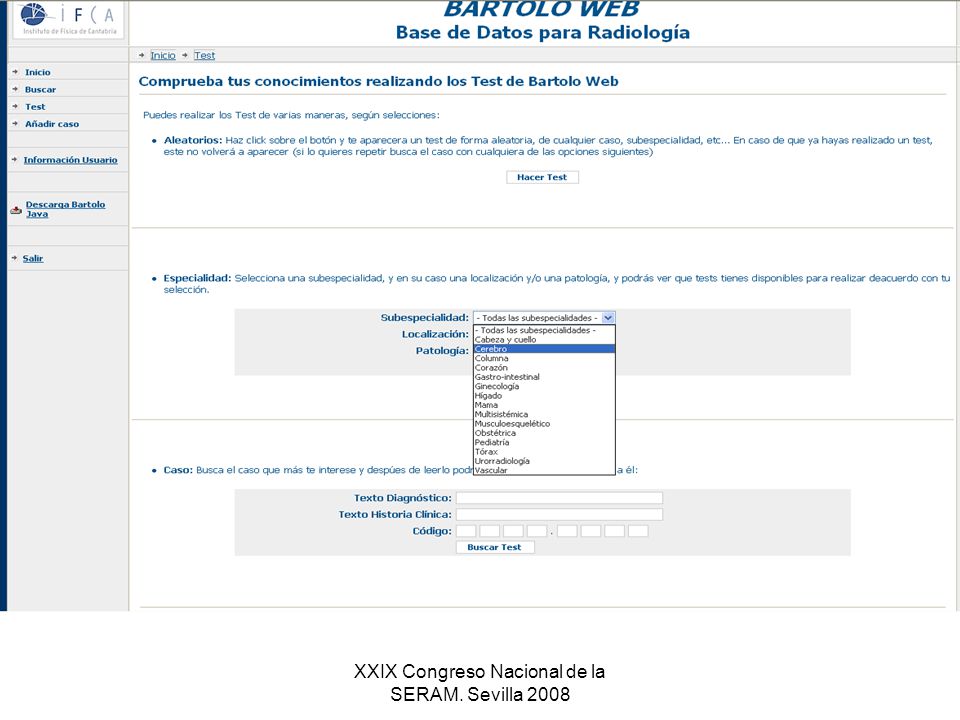Click the Descarga Bartolo Java link
The height and width of the screenshot is (720, 960).
point(65,209)
